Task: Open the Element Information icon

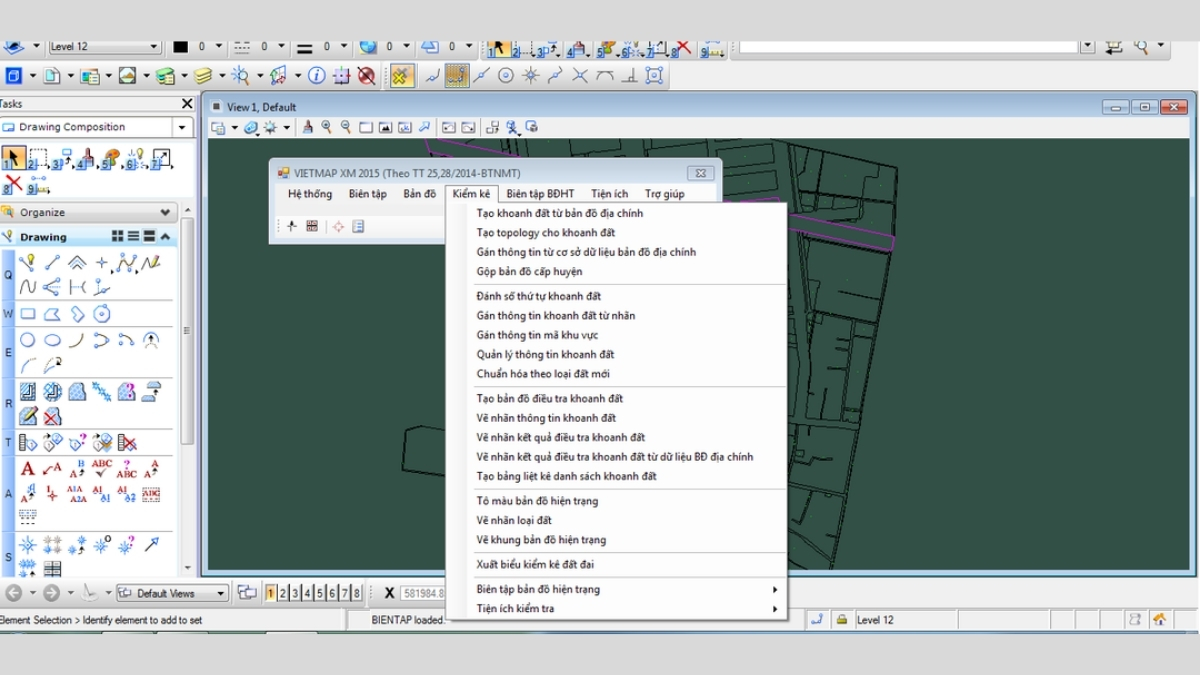Action: click(316, 75)
